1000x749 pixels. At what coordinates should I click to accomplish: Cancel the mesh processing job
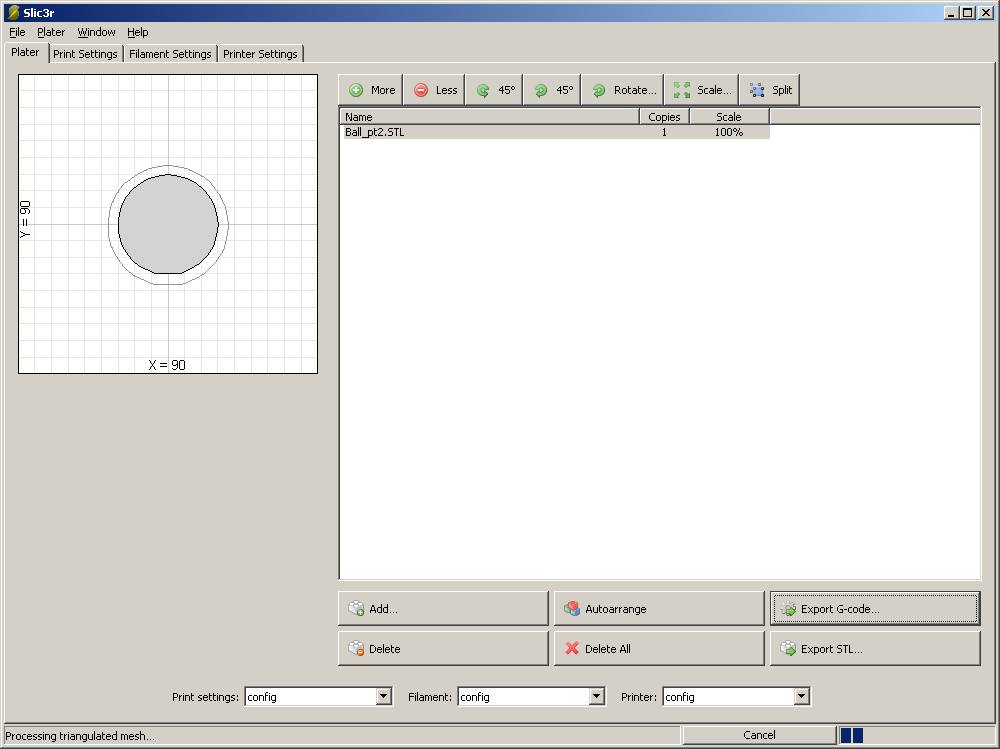[759, 735]
